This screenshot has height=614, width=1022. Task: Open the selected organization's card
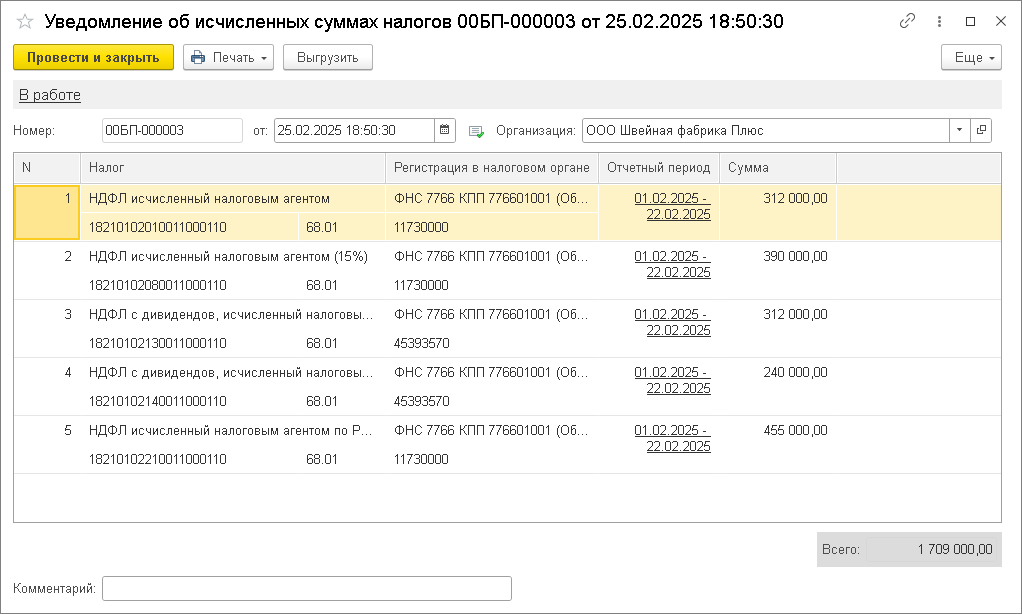point(981,130)
